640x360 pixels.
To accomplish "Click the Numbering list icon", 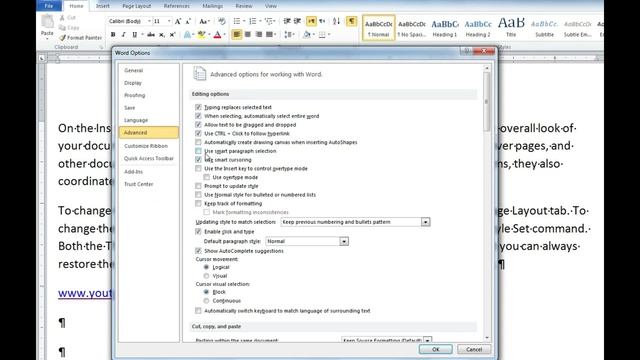I will [253, 21].
